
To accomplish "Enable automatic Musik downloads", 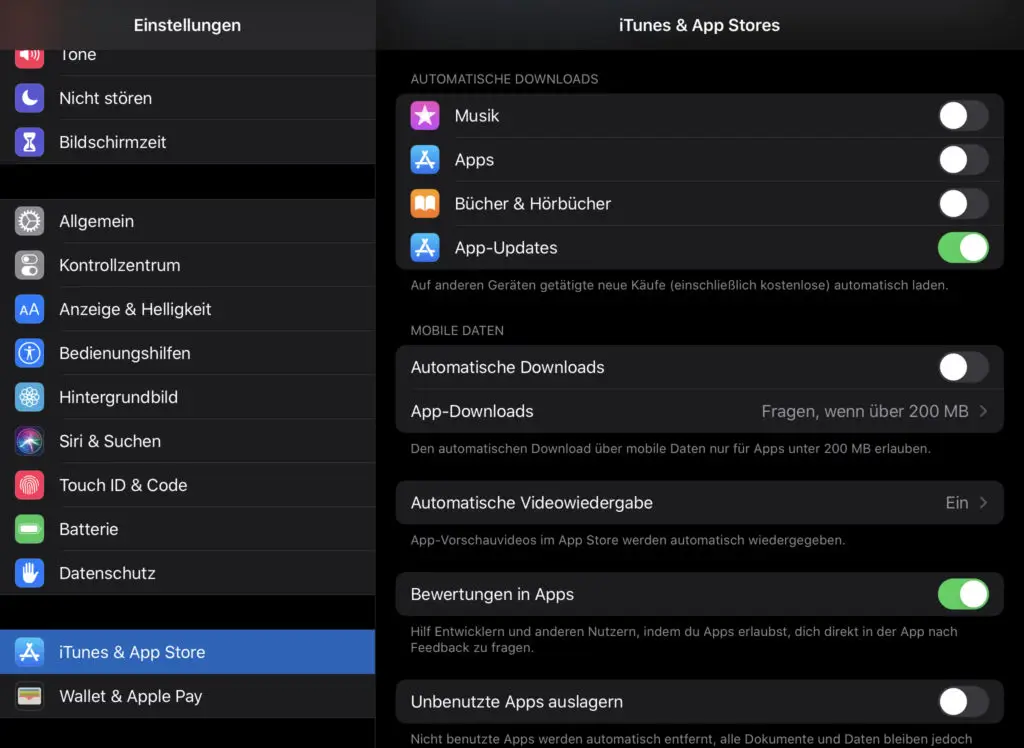I will [962, 115].
